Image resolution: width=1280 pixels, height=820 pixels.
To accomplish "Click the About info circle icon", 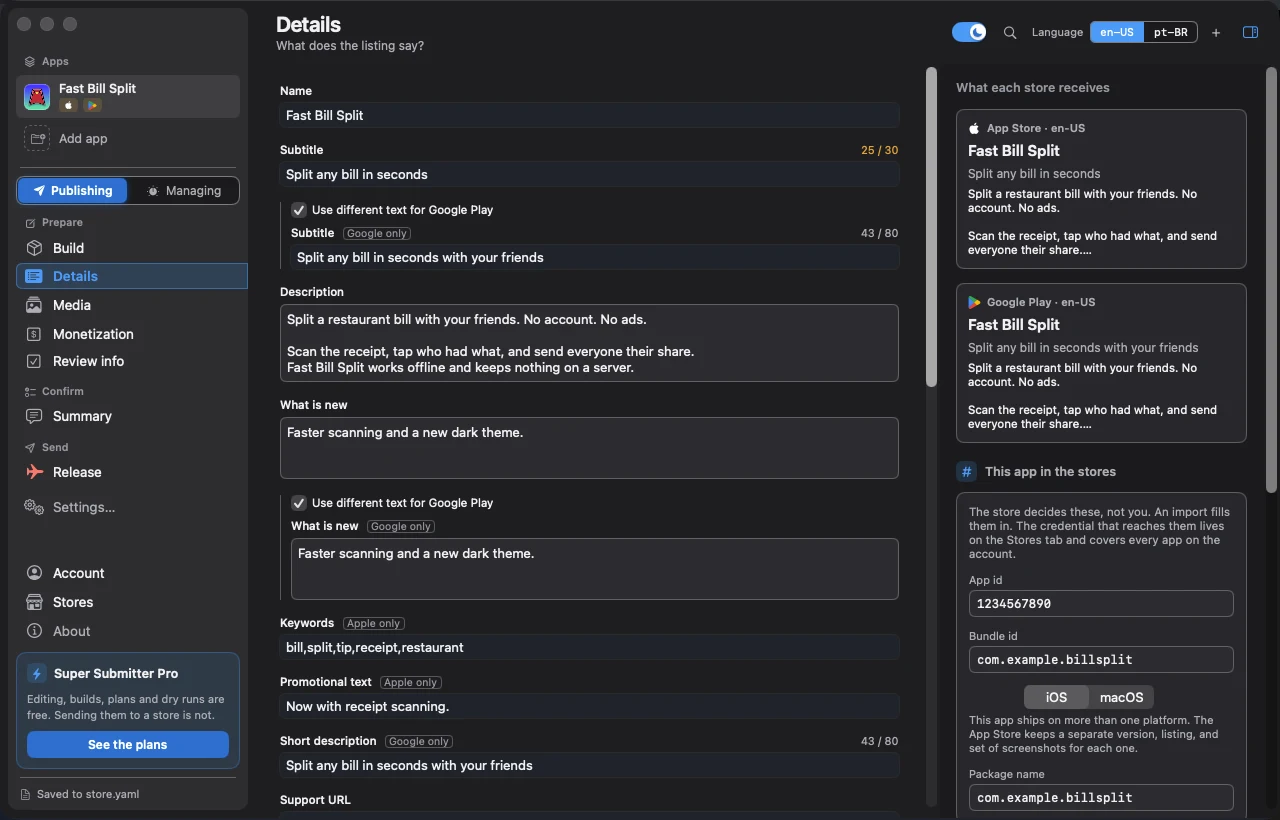I will click(34, 631).
